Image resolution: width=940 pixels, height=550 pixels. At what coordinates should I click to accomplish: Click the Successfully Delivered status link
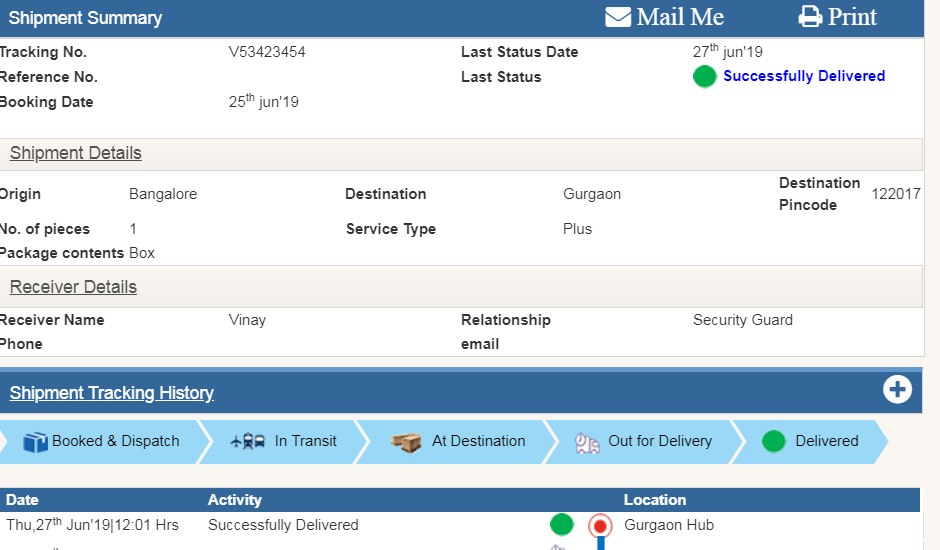(x=804, y=76)
